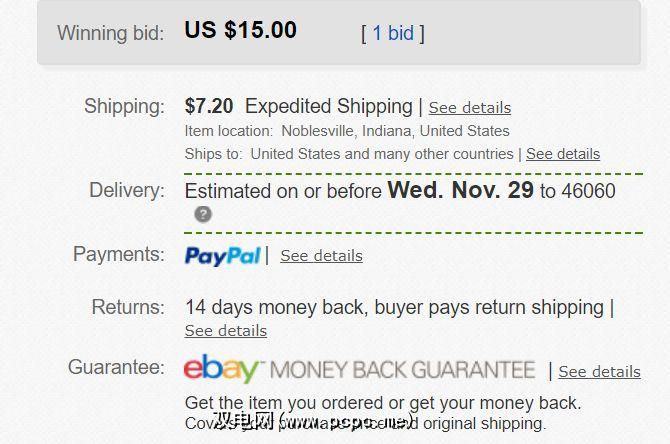Screen dimensions: 670x444
Task: Click the Winning bid label
Action: 110,33
